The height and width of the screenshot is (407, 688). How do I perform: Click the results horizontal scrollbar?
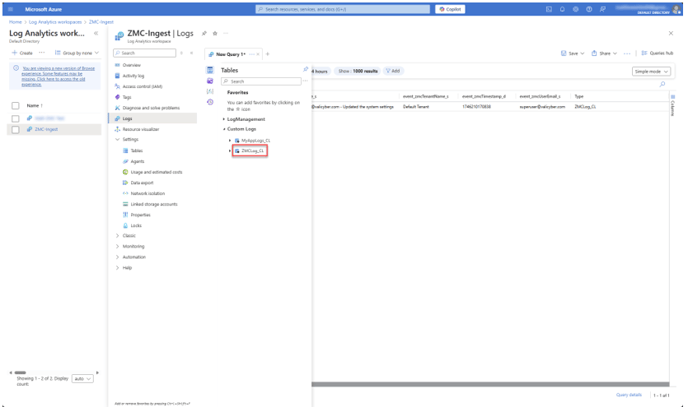coord(491,384)
